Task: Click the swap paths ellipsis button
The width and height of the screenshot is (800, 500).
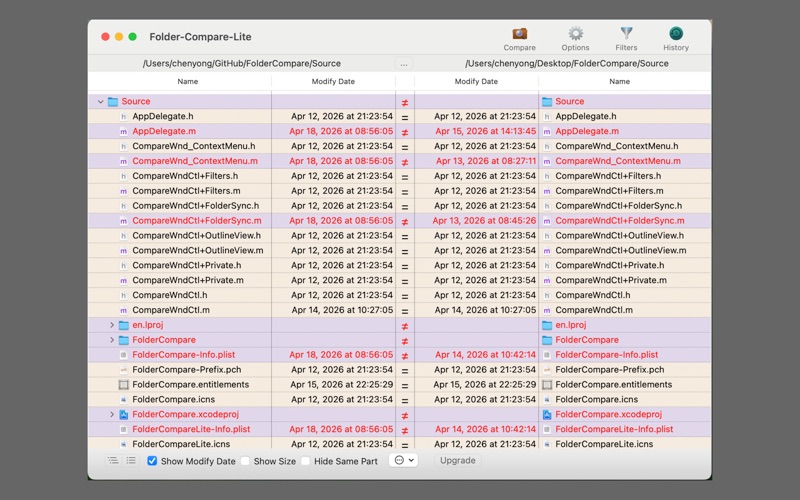Action: tap(404, 64)
